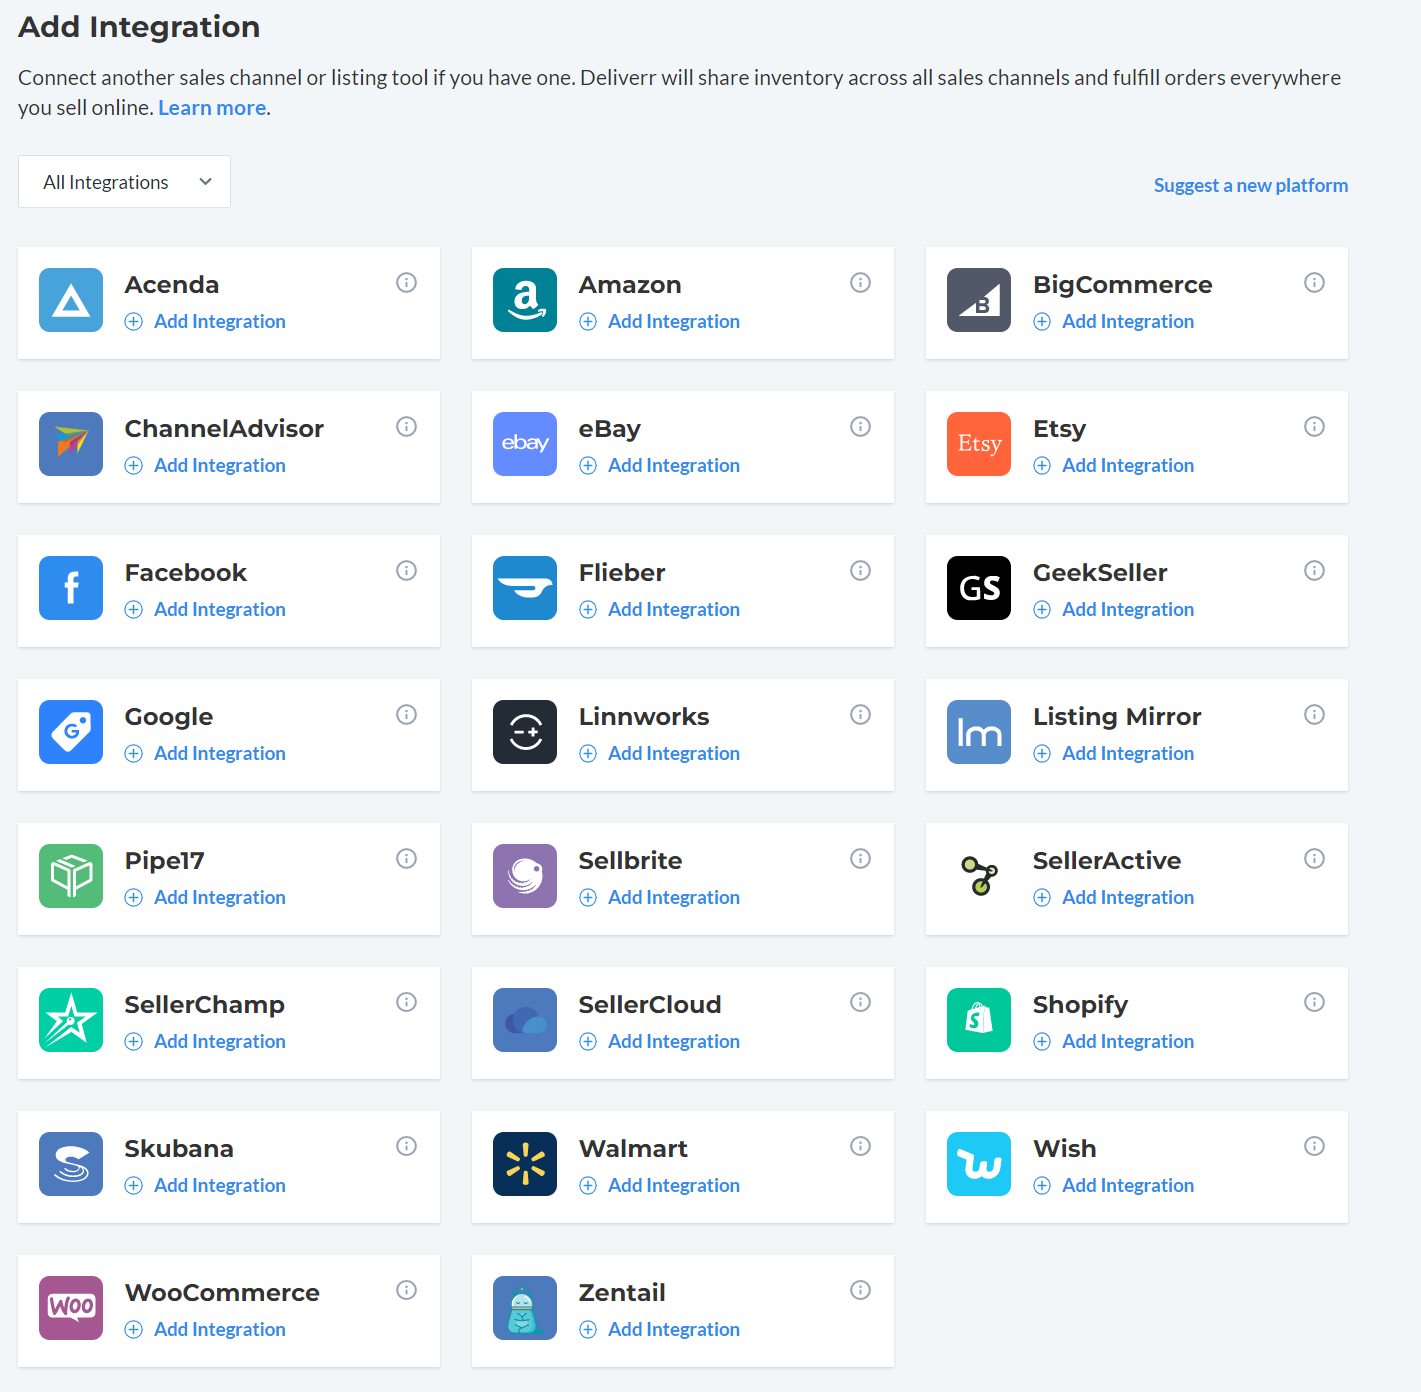Click the GeekSeller GS logo icon
The height and width of the screenshot is (1392, 1421).
[x=979, y=588]
